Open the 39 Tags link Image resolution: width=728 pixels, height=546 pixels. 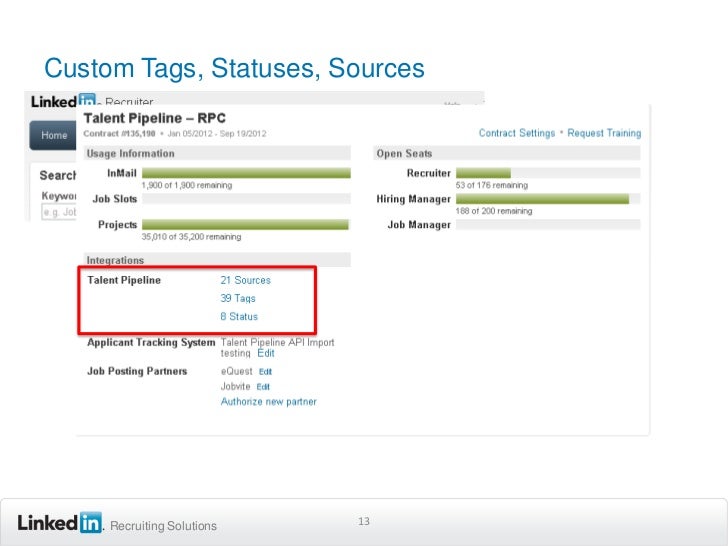click(238, 298)
